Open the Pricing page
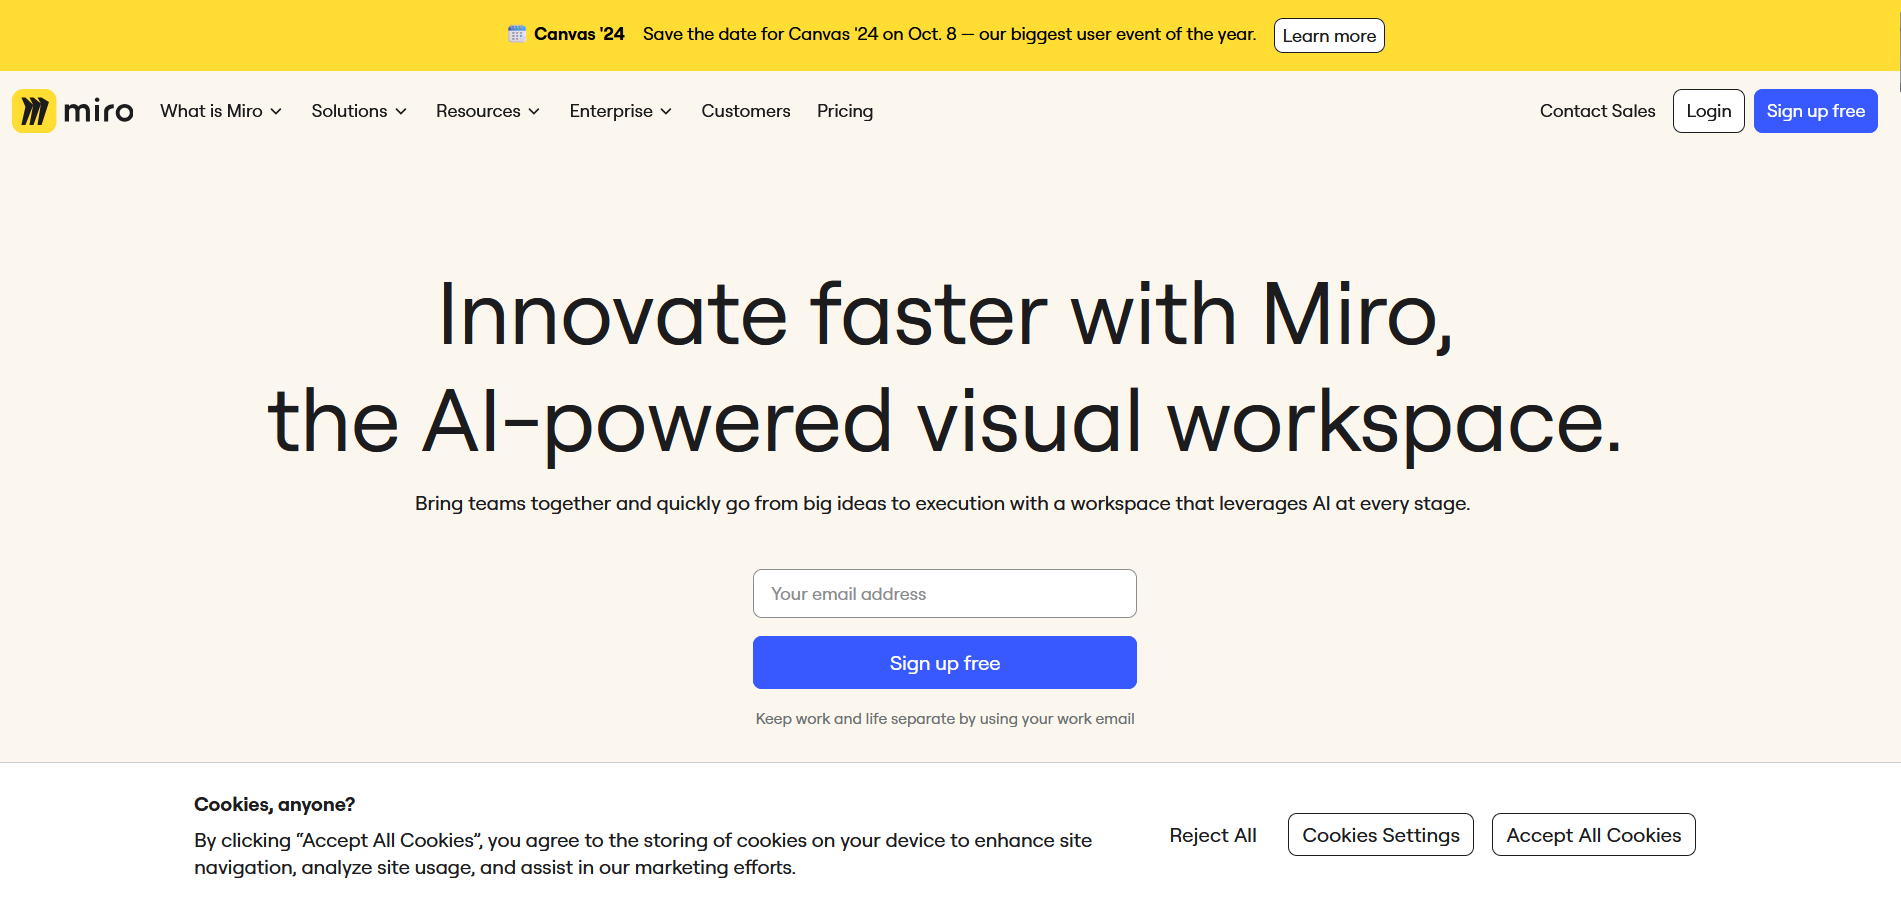Viewport: 1901px width, 903px height. 845,111
